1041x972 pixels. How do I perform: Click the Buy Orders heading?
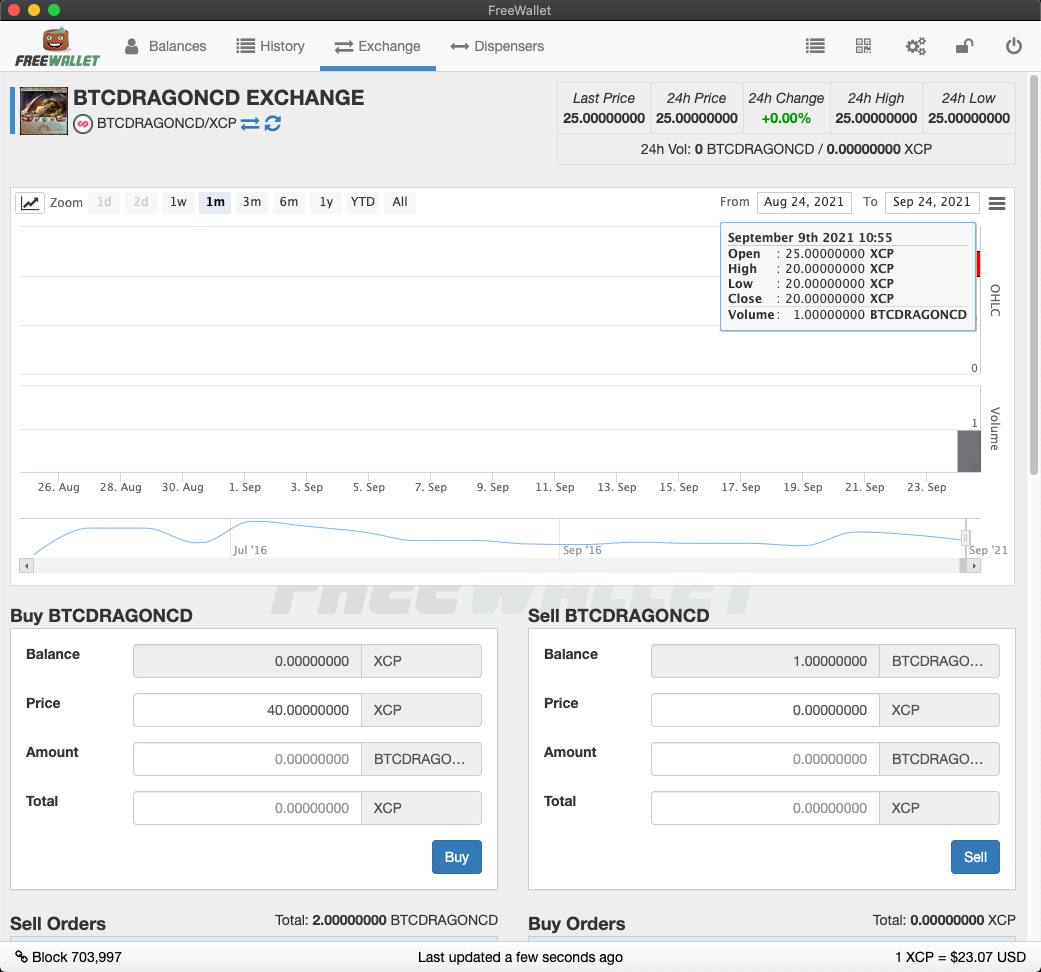pos(576,924)
